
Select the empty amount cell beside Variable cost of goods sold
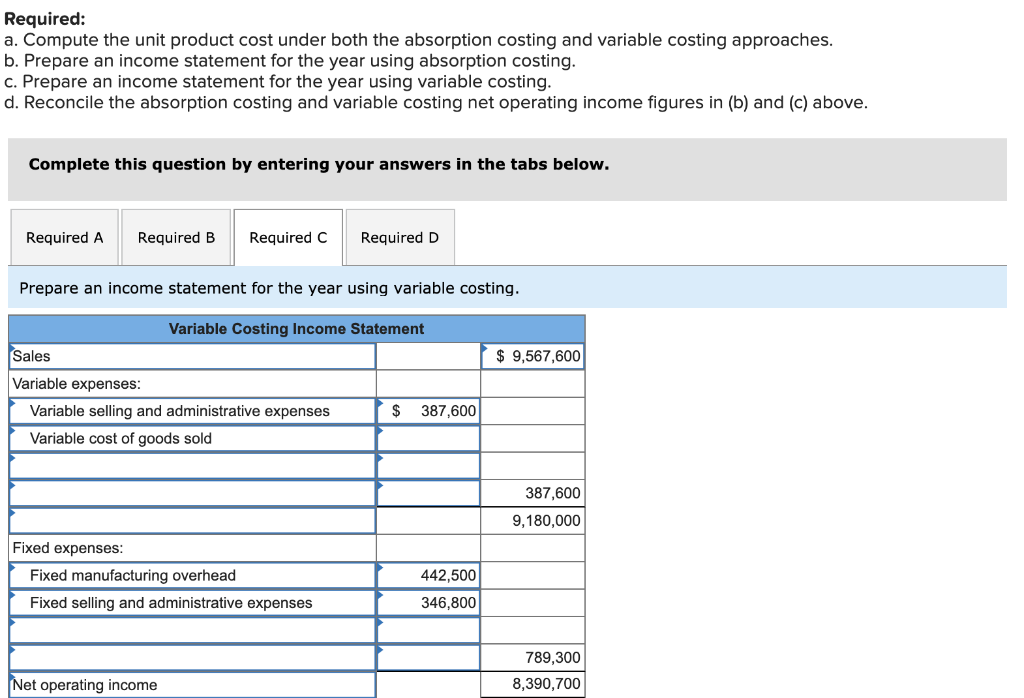(x=428, y=437)
